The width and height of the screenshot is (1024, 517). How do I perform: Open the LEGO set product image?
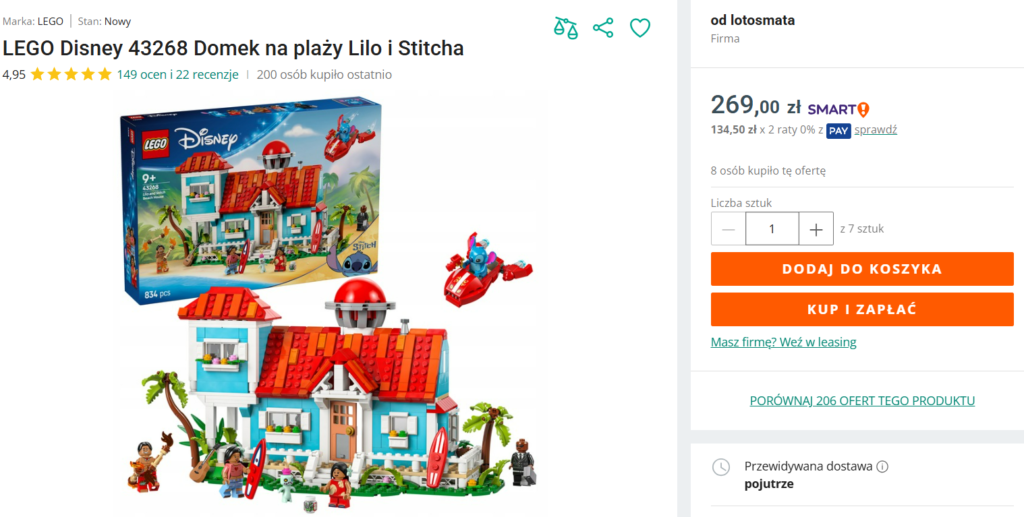pos(330,300)
